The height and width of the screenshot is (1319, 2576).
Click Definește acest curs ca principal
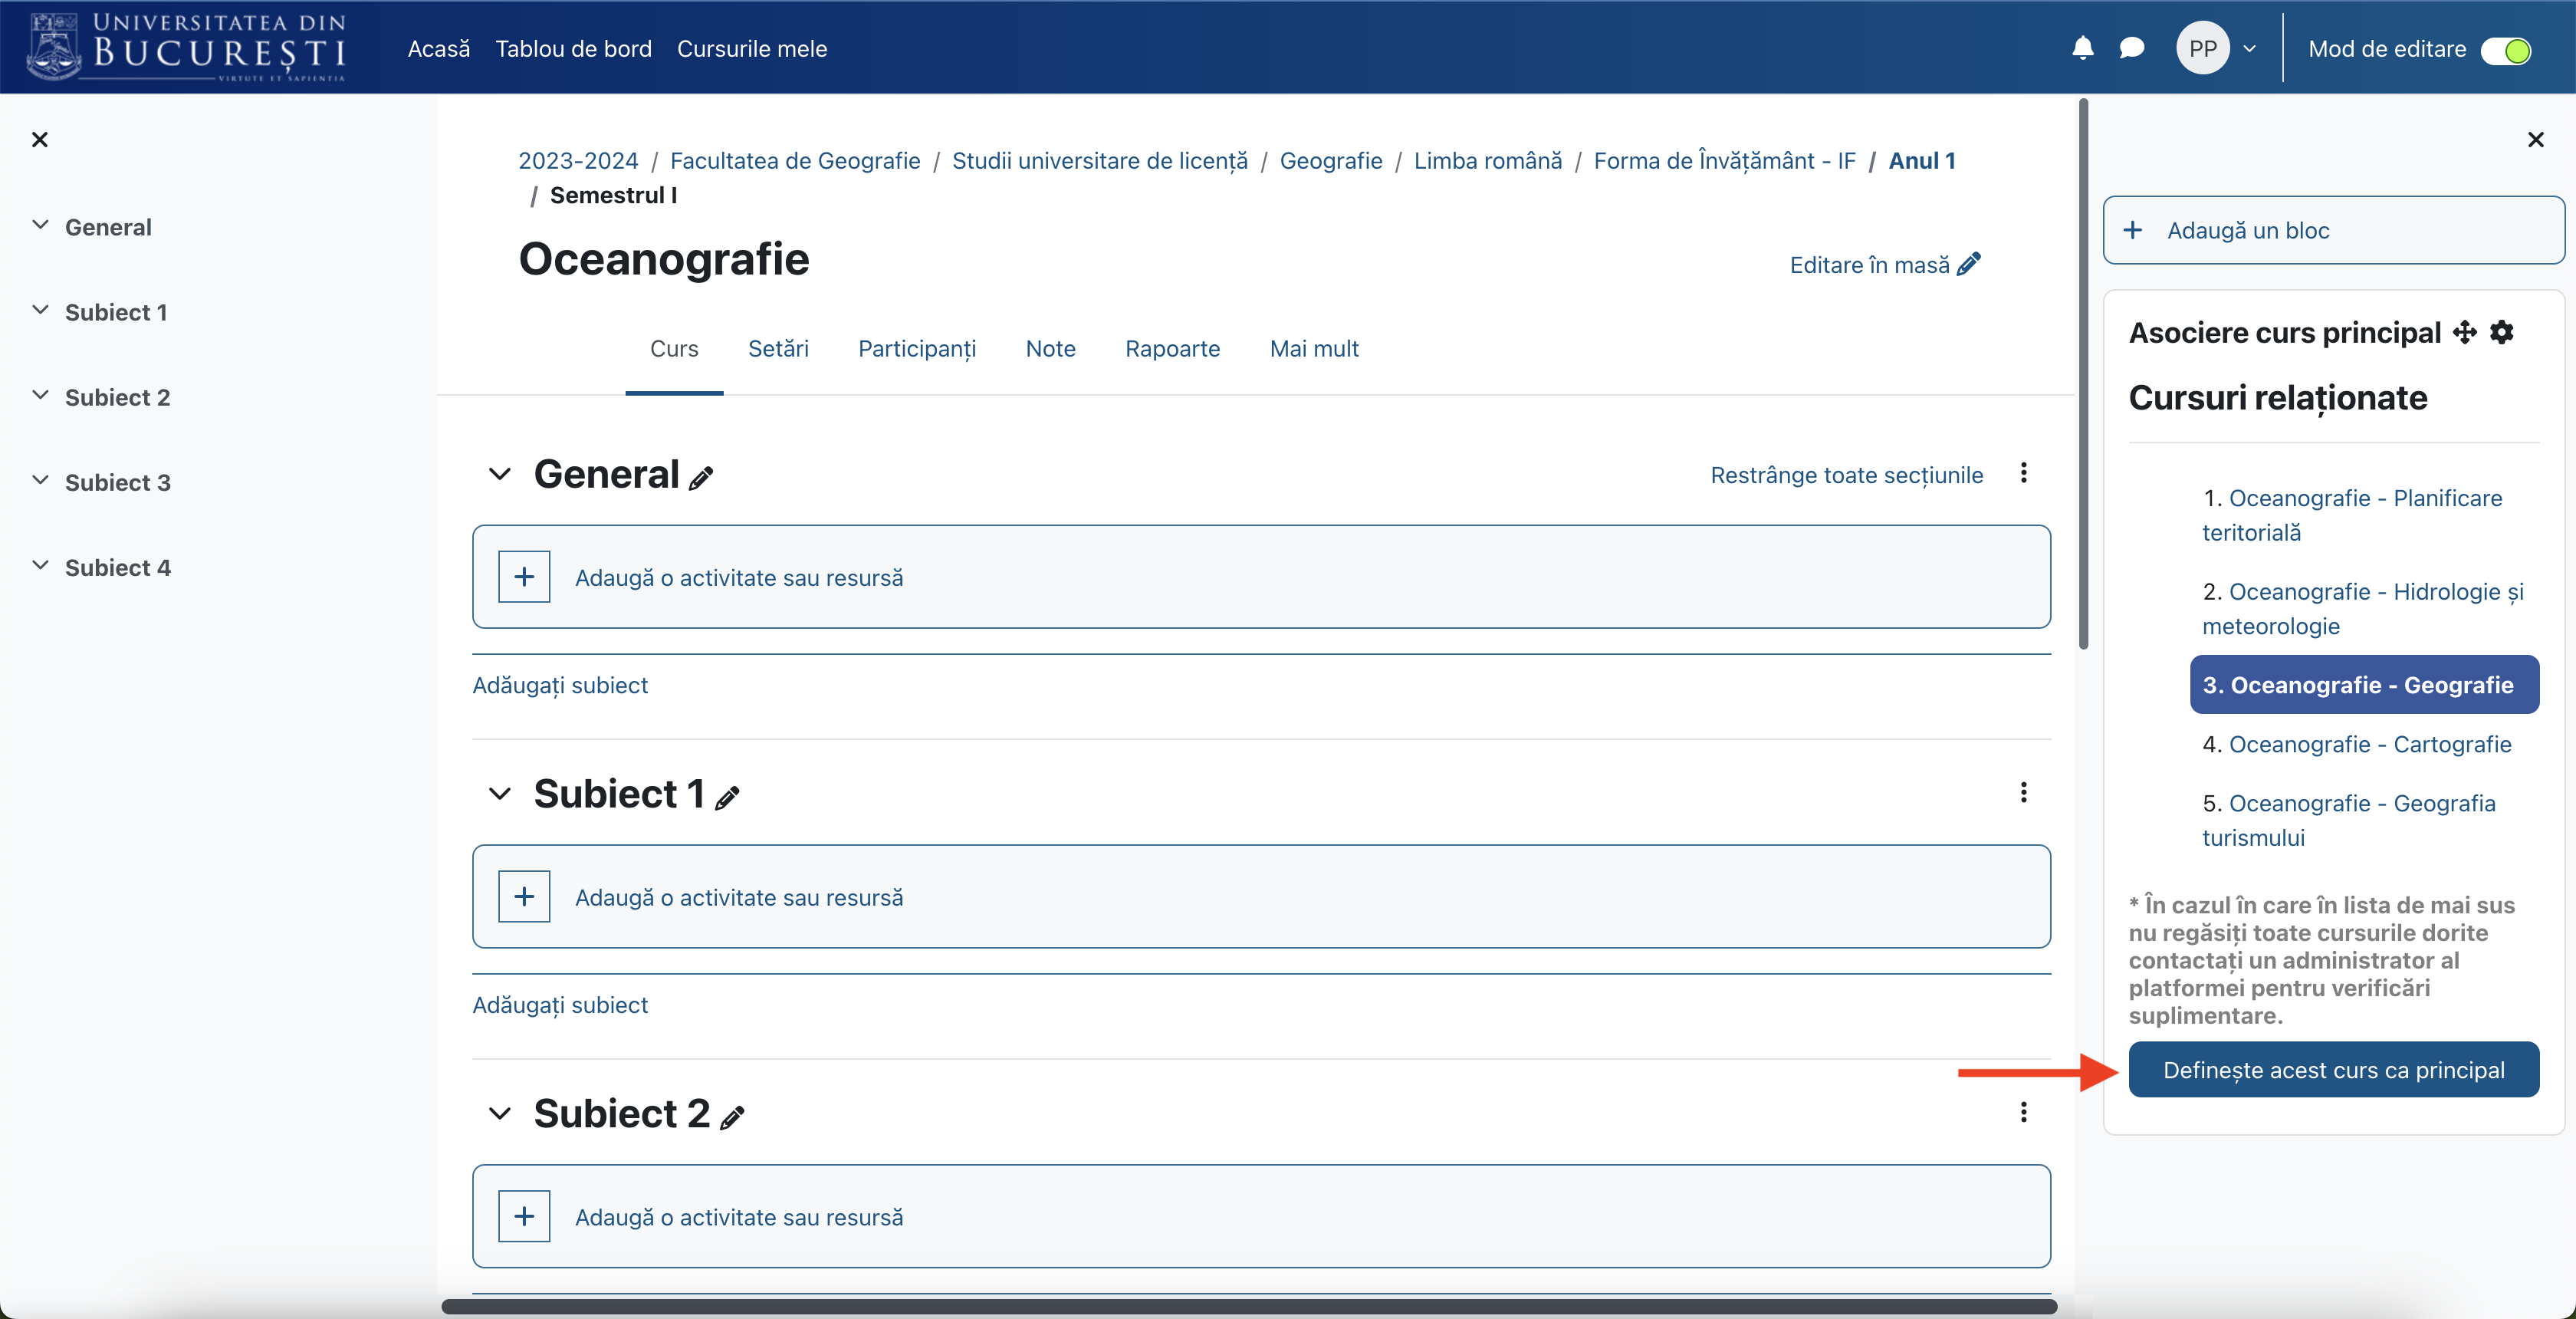(x=2333, y=1070)
